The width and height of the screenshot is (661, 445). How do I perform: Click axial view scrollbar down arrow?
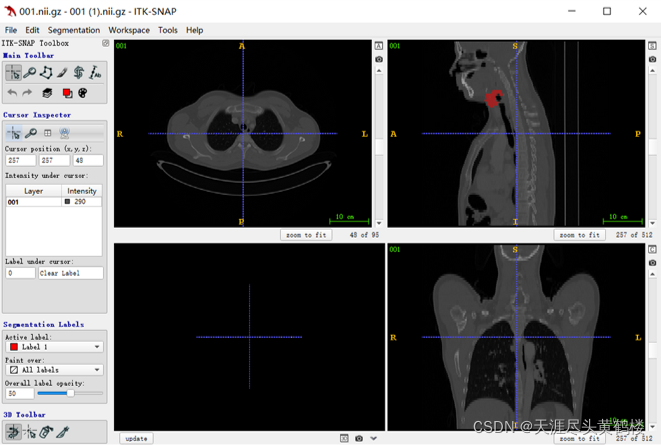[x=379, y=223]
